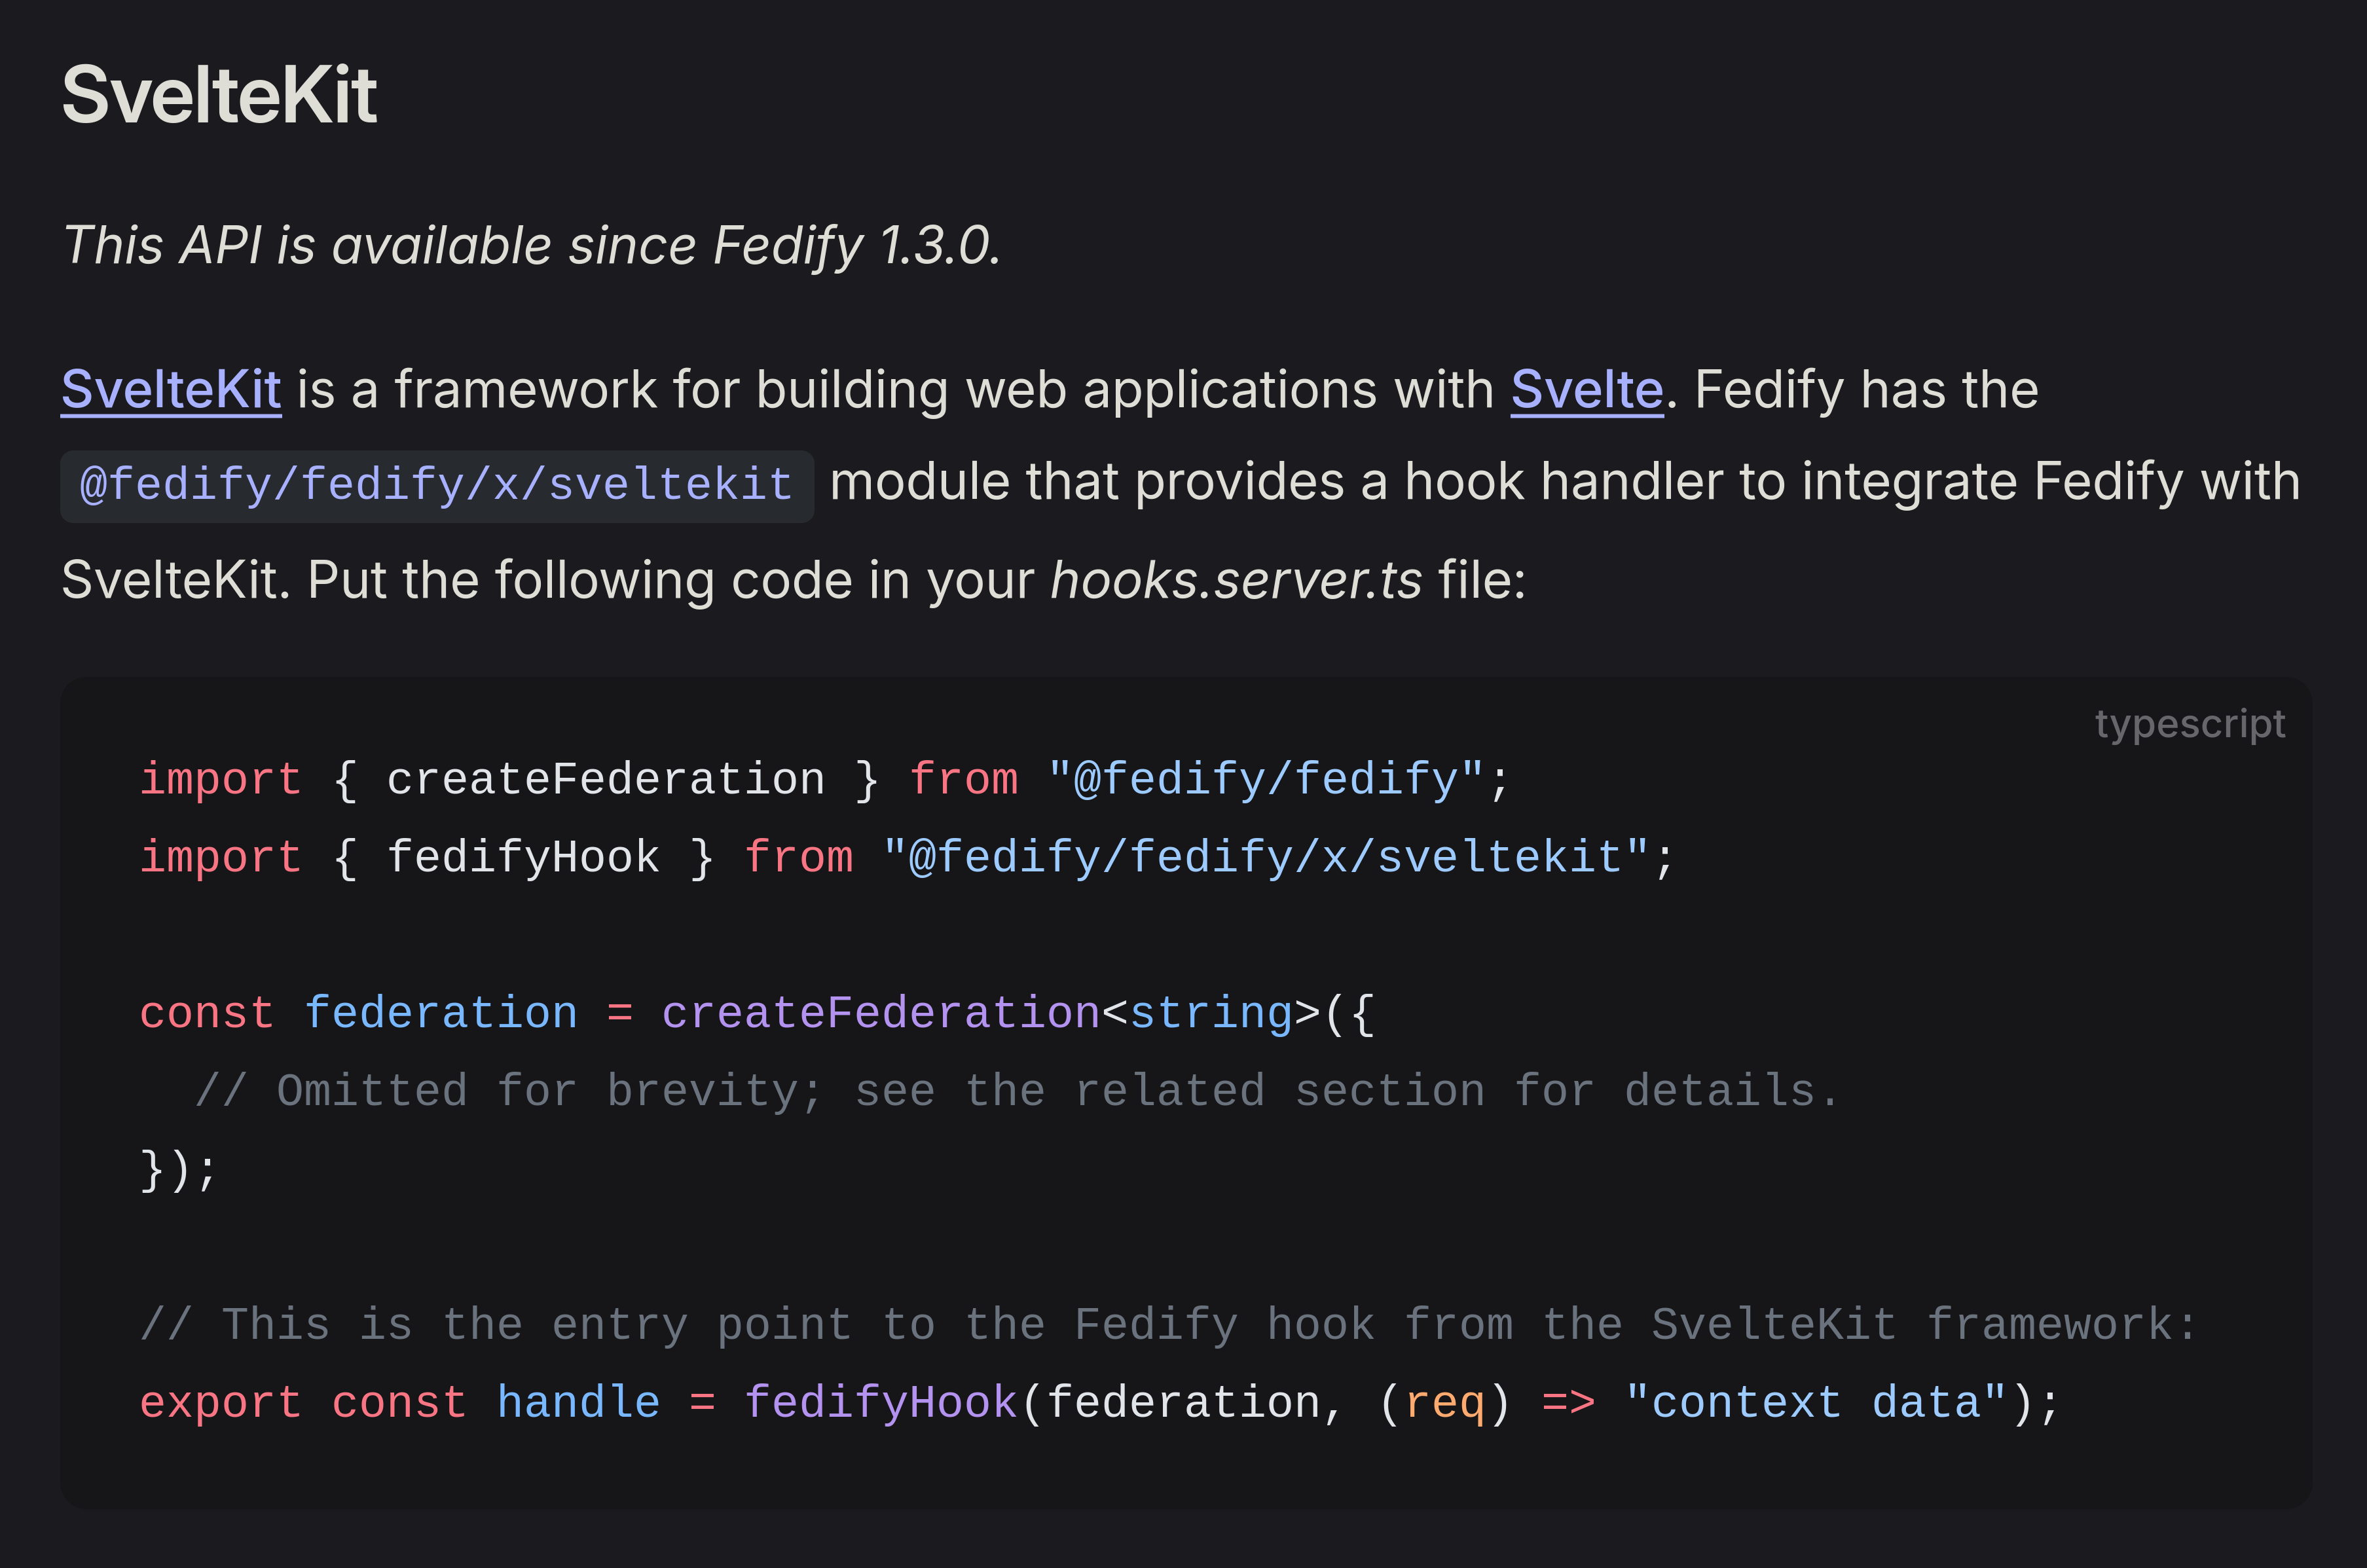Click the handle constant name
Viewport: 2367px width, 1568px height.
point(578,1404)
